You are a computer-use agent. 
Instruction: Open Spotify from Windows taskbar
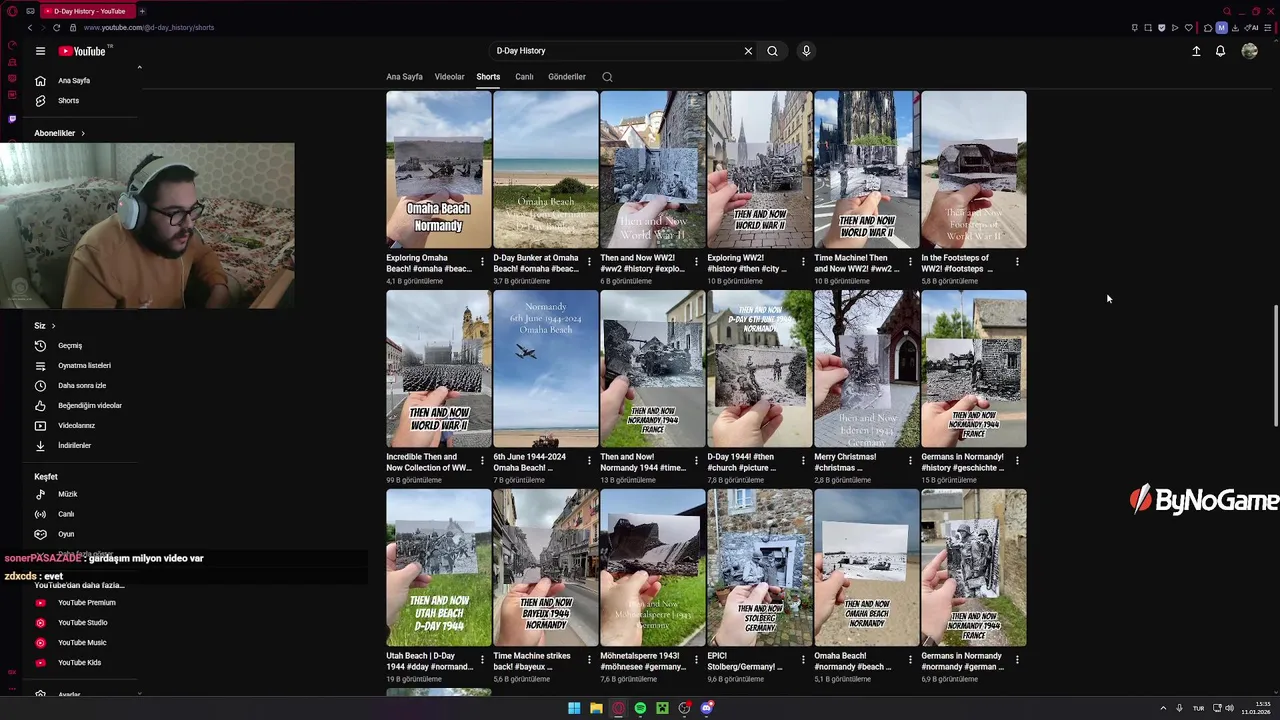pyautogui.click(x=640, y=708)
